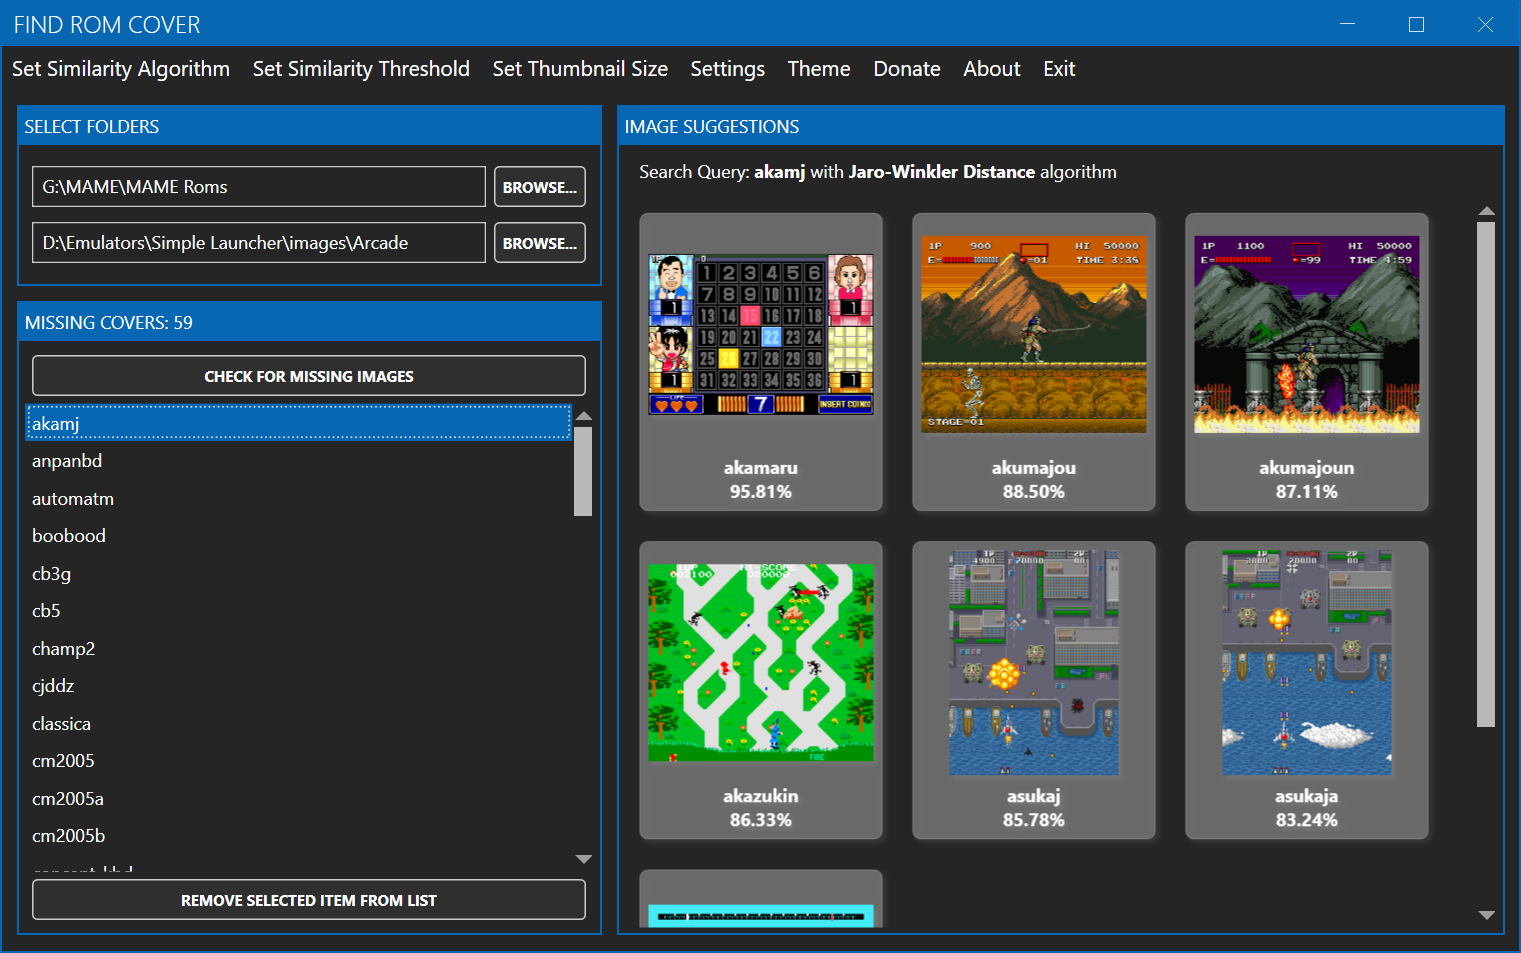The width and height of the screenshot is (1521, 953).
Task: Select anpanbd in the list
Action: (299, 461)
